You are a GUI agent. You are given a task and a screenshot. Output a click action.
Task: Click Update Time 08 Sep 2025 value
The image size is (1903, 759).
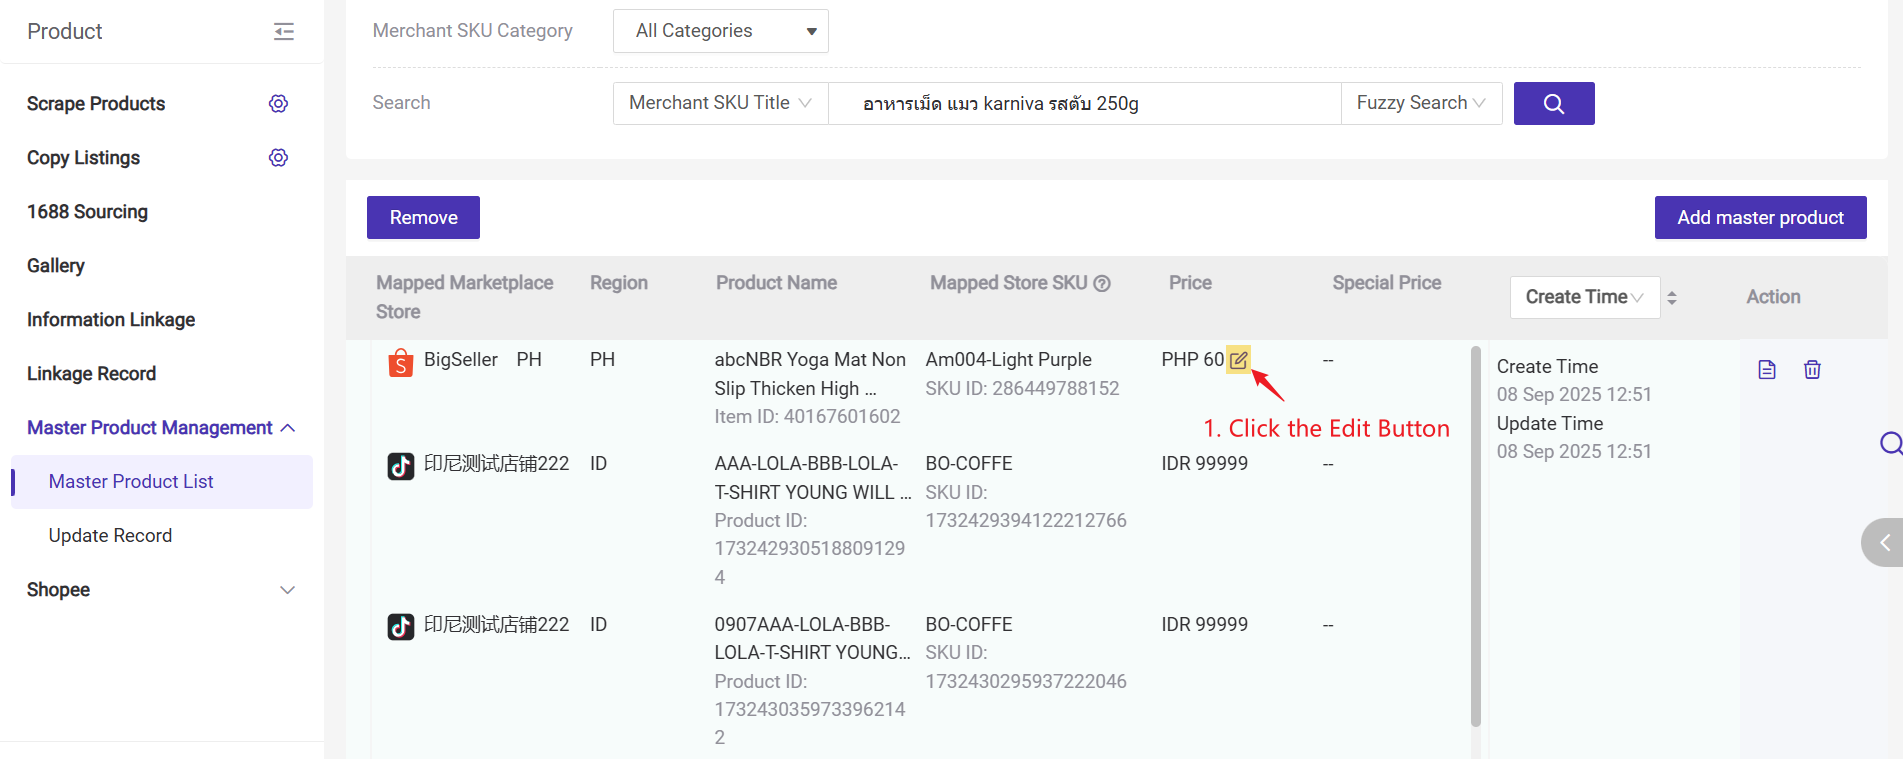point(1574,452)
